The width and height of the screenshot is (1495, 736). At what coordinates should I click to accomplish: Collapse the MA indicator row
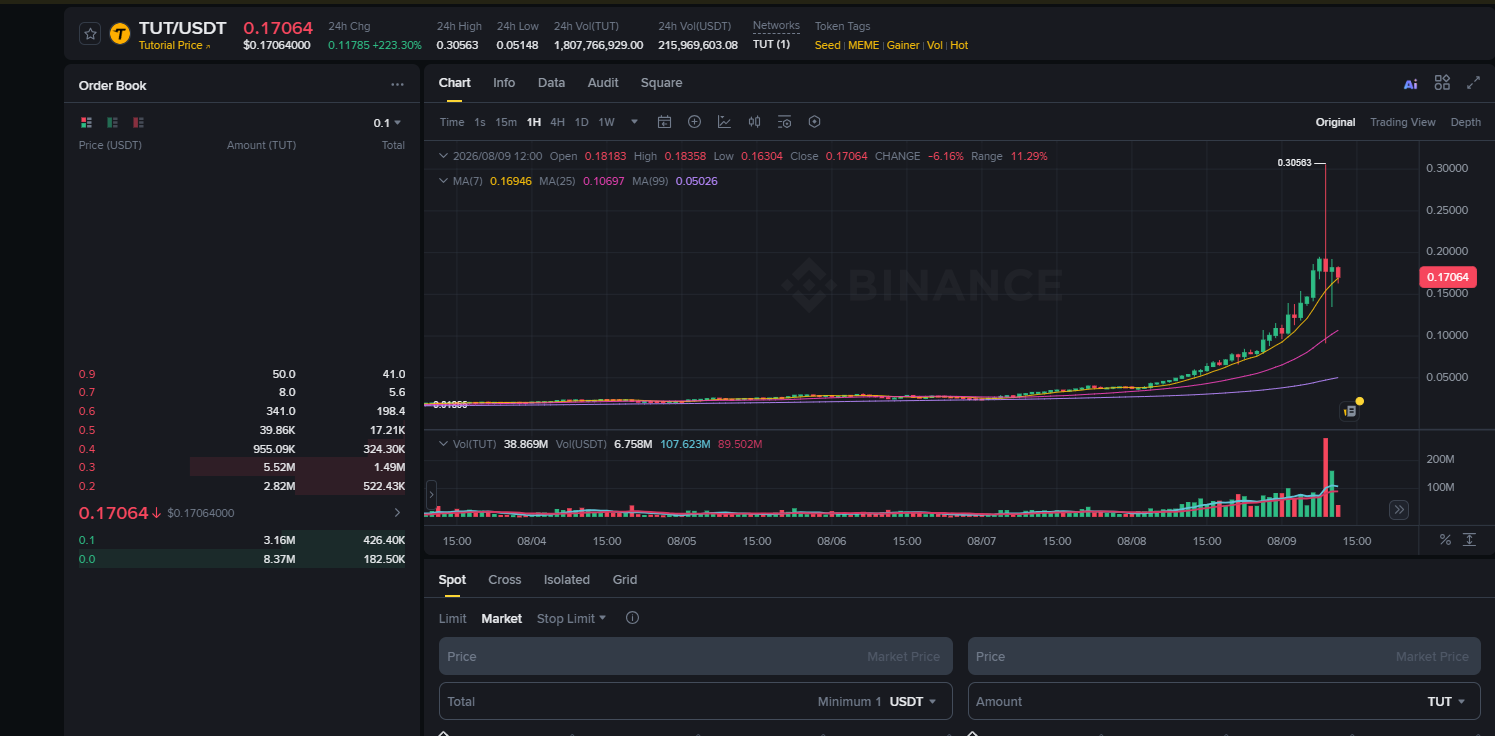tap(444, 181)
